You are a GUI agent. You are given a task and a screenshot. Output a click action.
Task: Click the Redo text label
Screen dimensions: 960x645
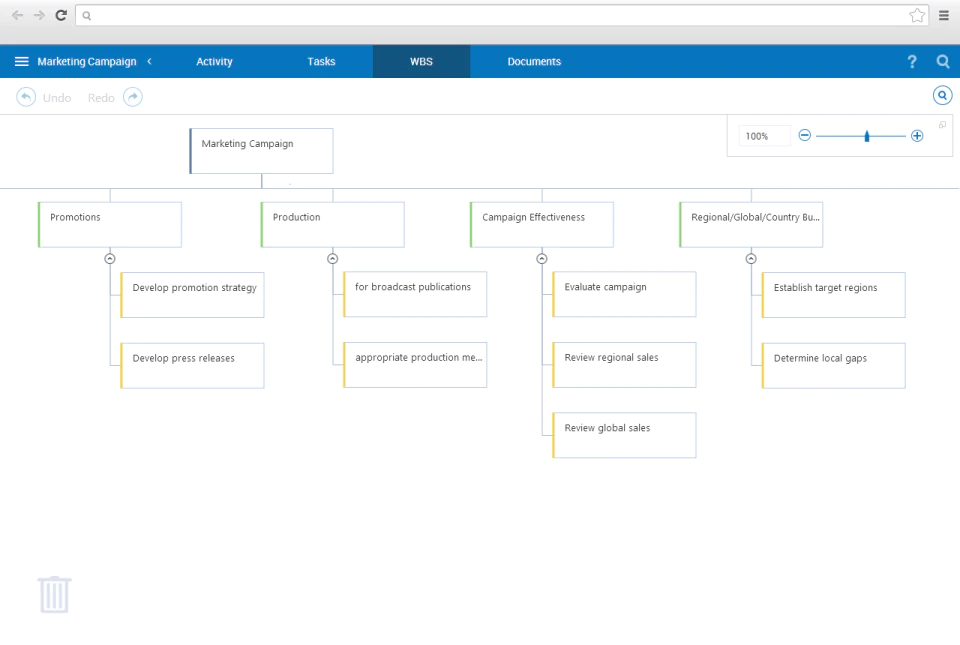pos(101,98)
